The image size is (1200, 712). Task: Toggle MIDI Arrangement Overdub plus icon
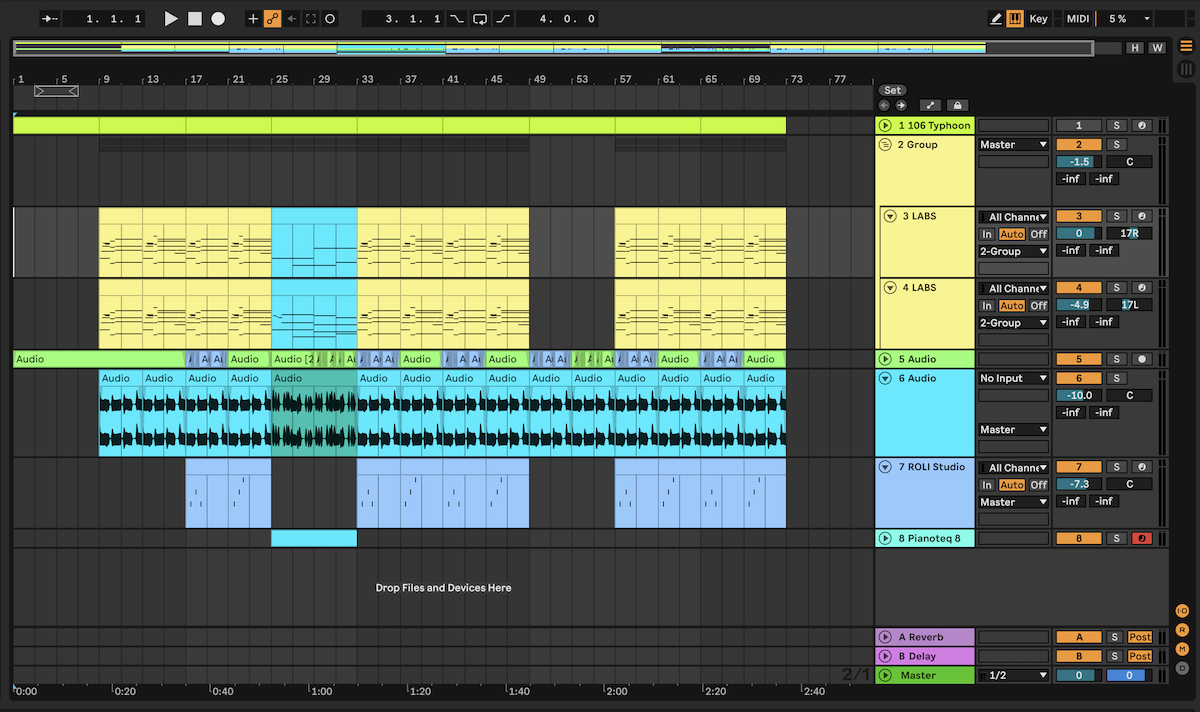click(x=253, y=19)
